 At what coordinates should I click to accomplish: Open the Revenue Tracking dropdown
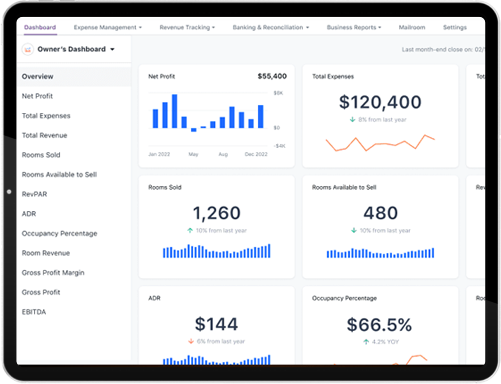187,27
